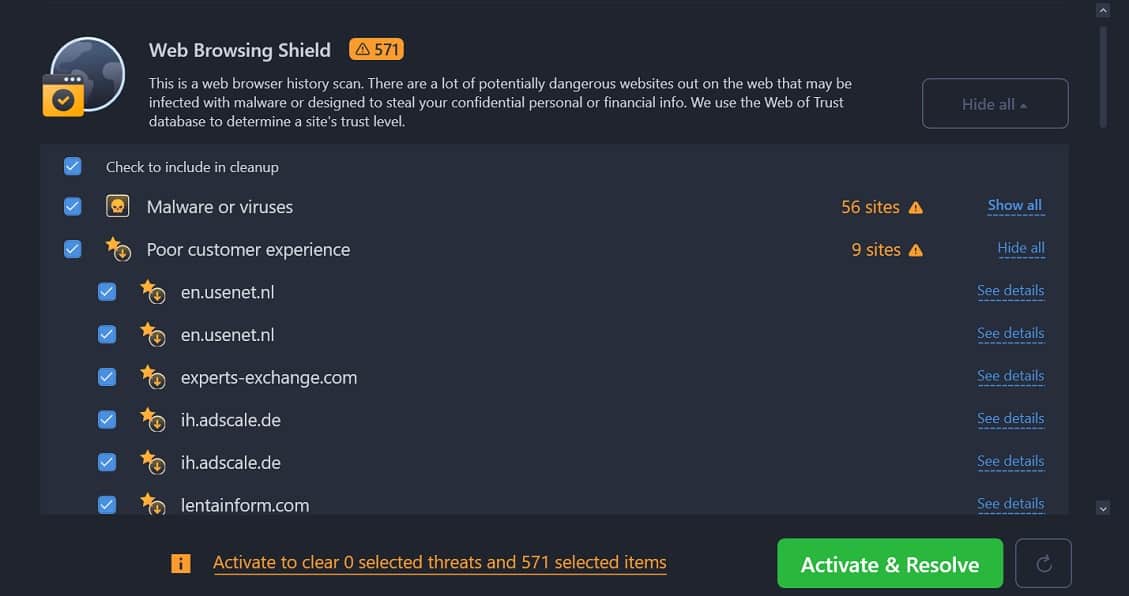Uncheck the lentainform.com checkbox
Image resolution: width=1129 pixels, height=596 pixels.
tap(107, 505)
